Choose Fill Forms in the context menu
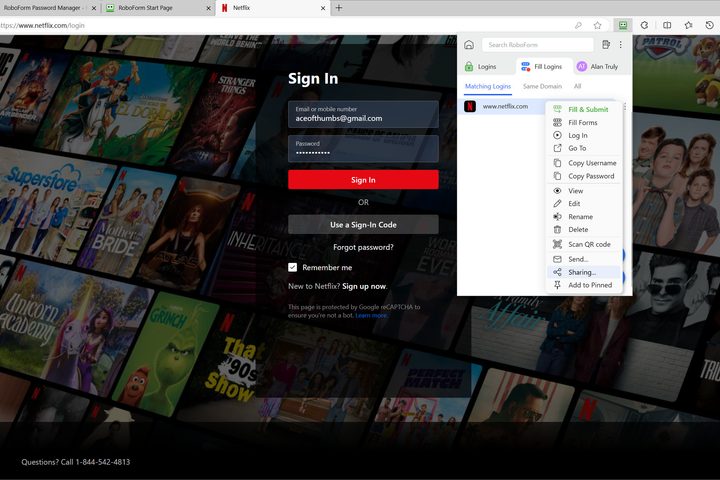 pos(584,122)
